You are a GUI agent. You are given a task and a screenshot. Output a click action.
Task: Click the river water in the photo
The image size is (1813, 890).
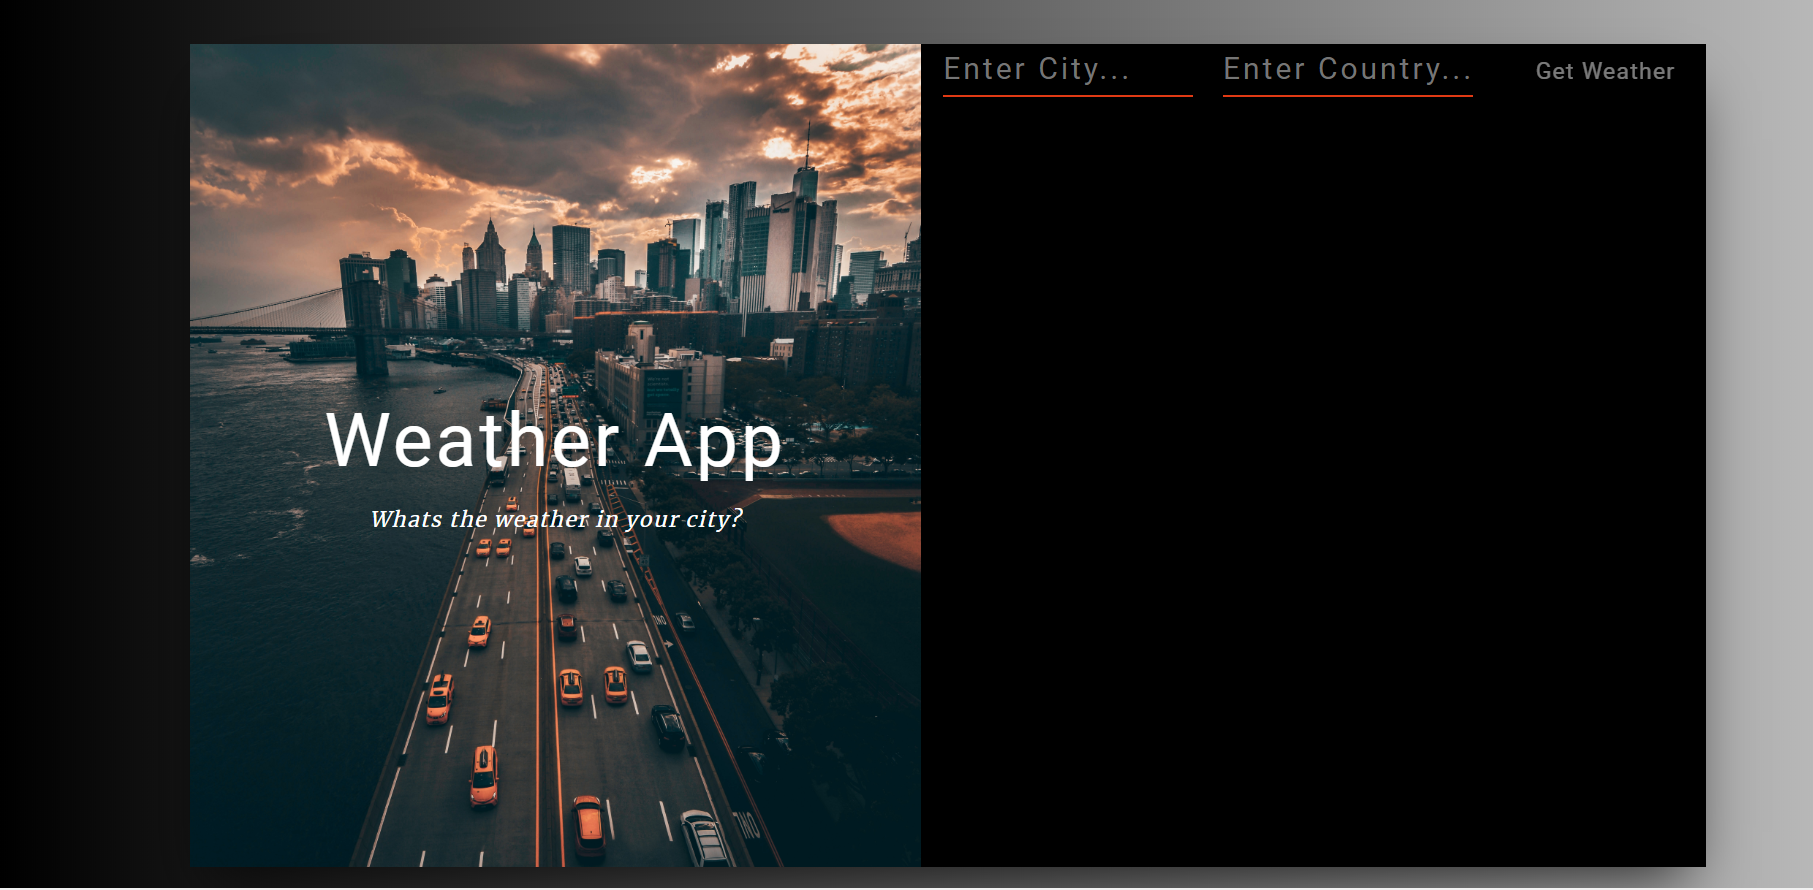(290, 600)
